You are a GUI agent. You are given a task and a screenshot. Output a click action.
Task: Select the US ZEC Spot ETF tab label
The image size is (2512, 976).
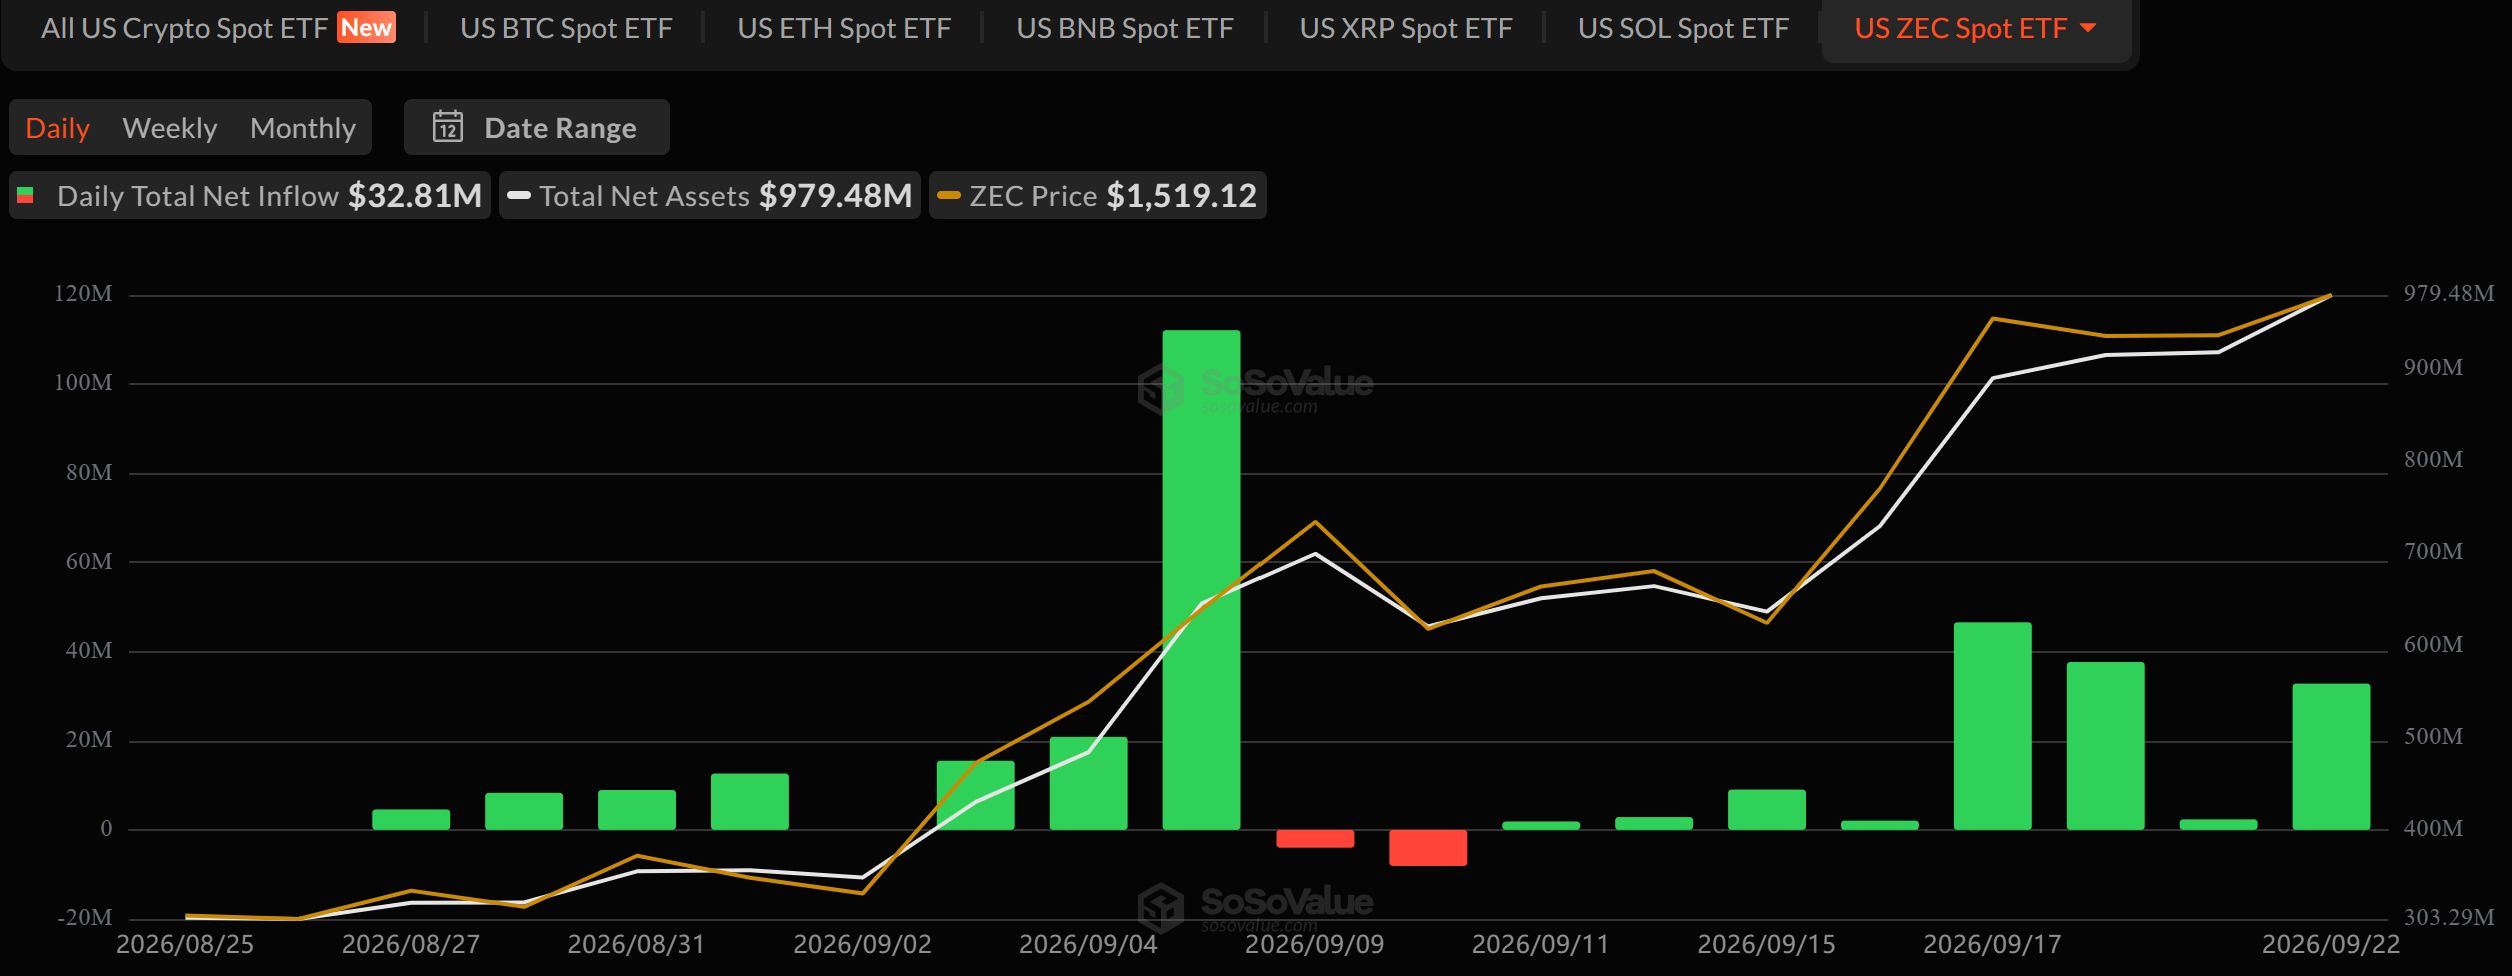coord(1960,28)
